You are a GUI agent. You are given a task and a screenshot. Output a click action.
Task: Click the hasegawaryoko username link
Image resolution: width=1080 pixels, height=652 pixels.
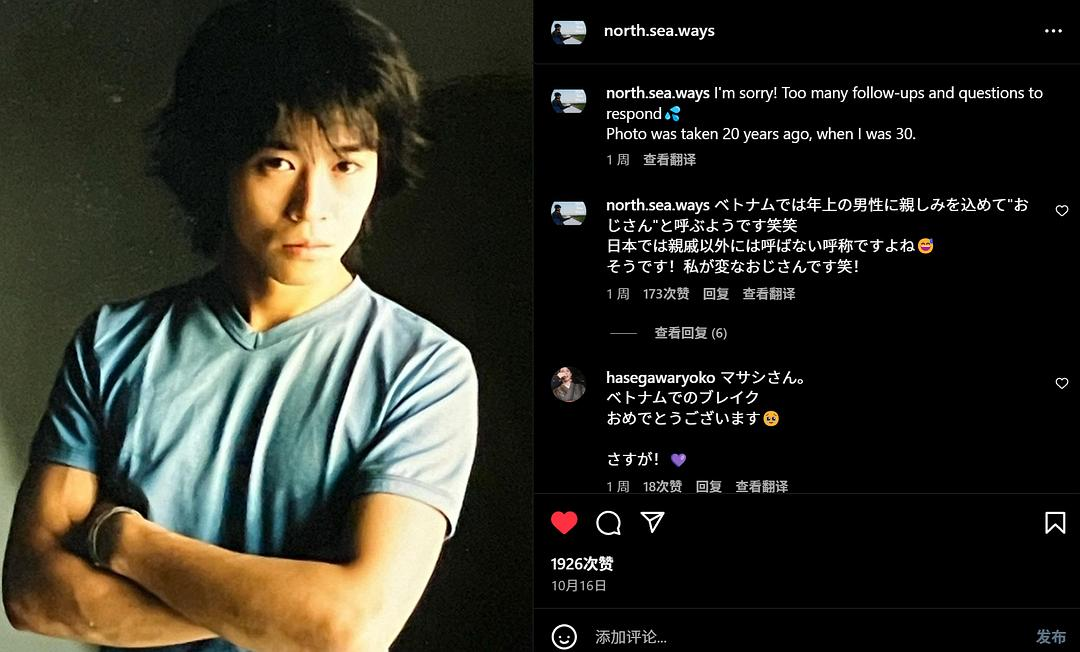(661, 377)
